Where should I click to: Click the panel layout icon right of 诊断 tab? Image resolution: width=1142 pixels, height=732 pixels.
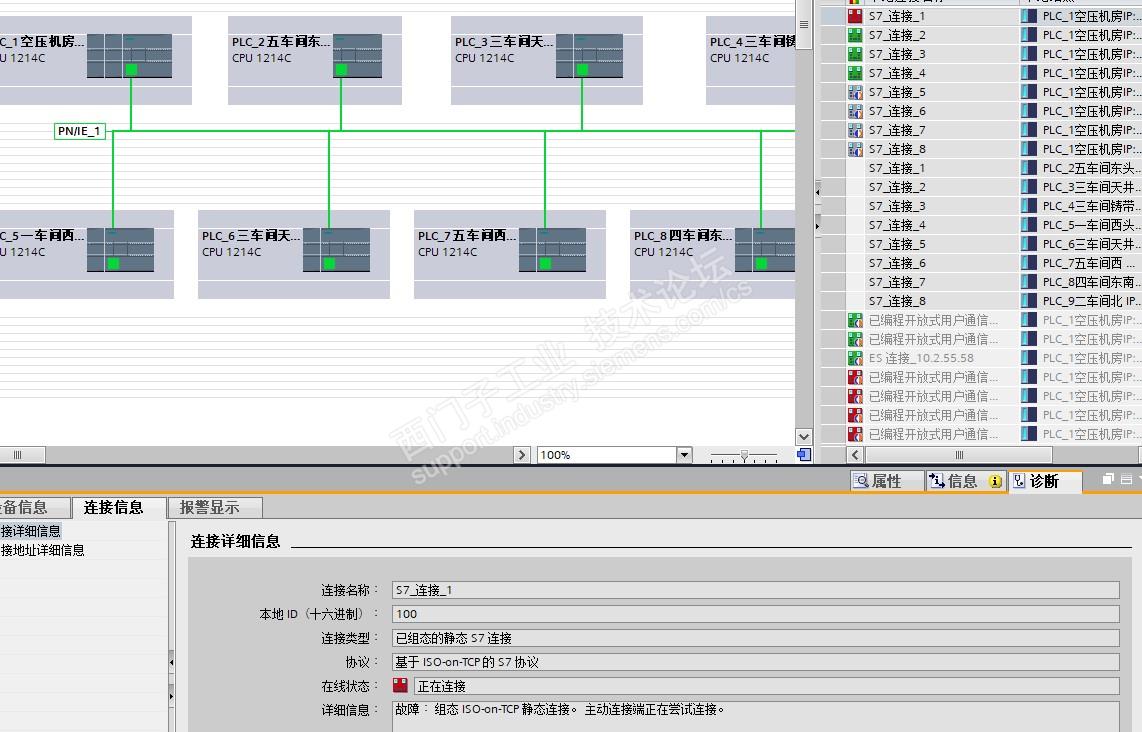pyautogui.click(x=1125, y=479)
